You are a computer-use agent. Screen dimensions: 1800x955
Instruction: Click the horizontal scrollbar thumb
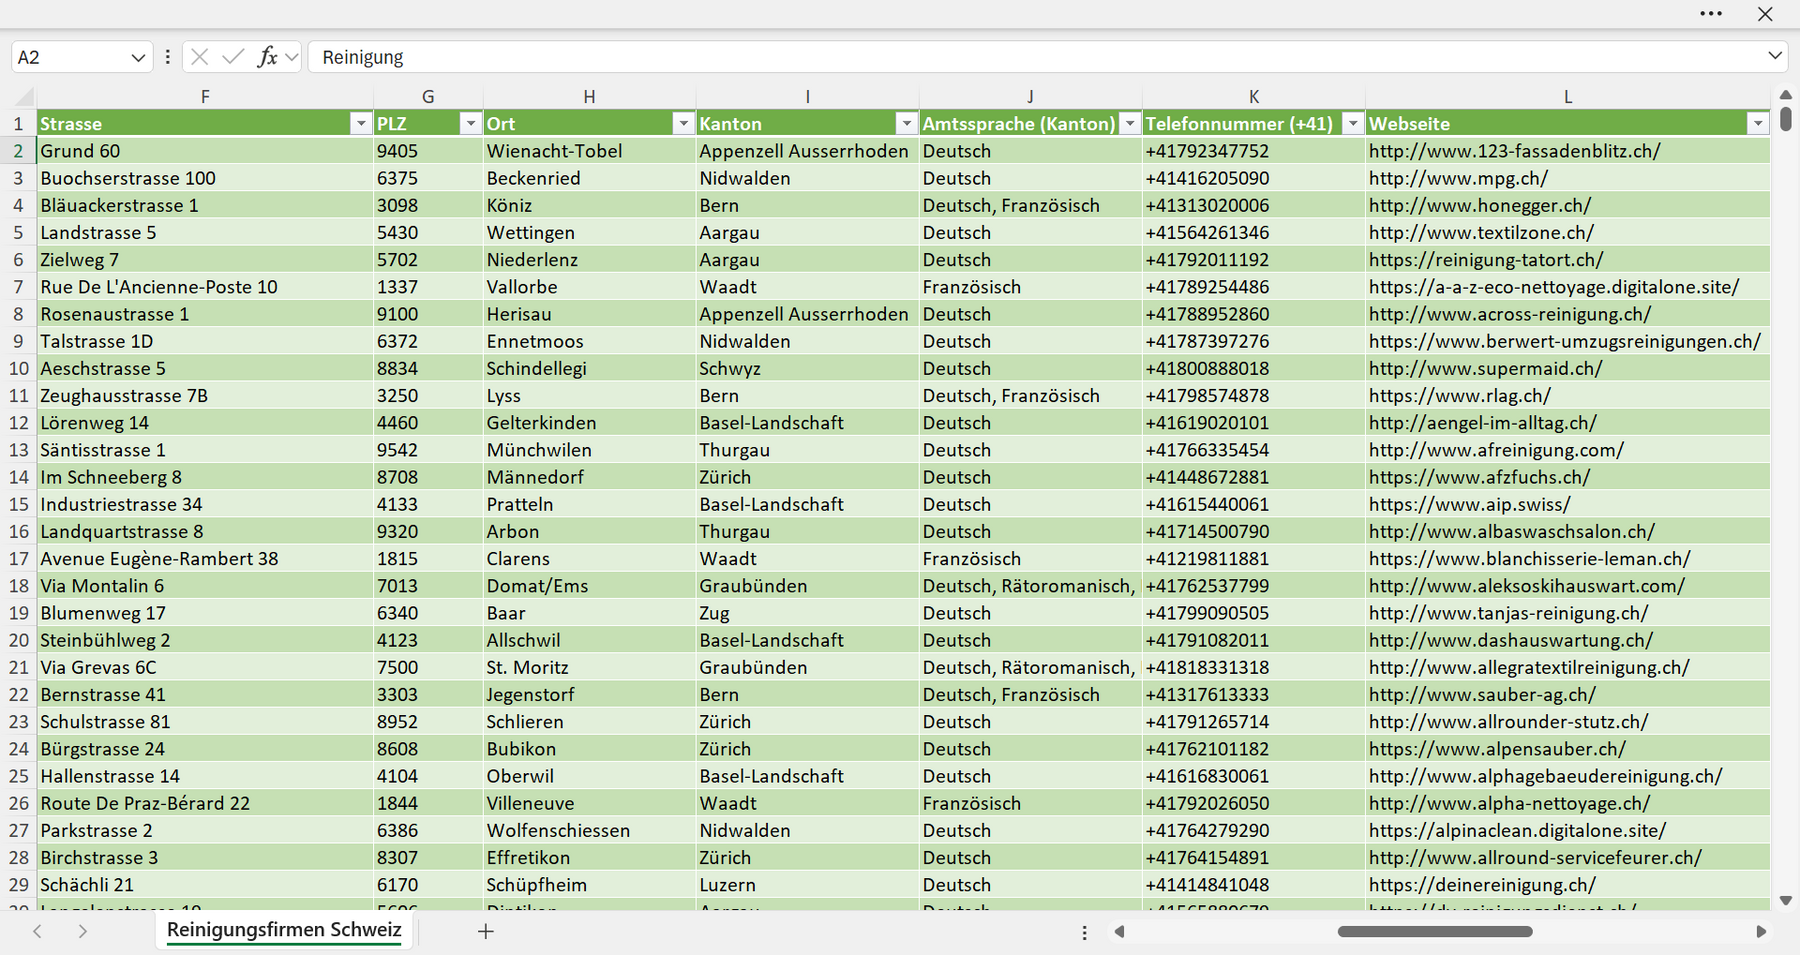1435,931
